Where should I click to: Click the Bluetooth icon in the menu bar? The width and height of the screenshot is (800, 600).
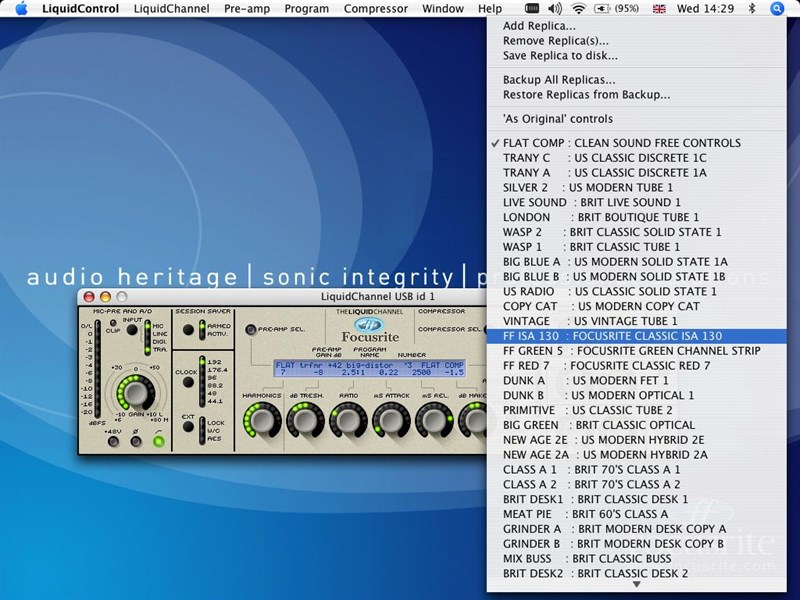(752, 8)
